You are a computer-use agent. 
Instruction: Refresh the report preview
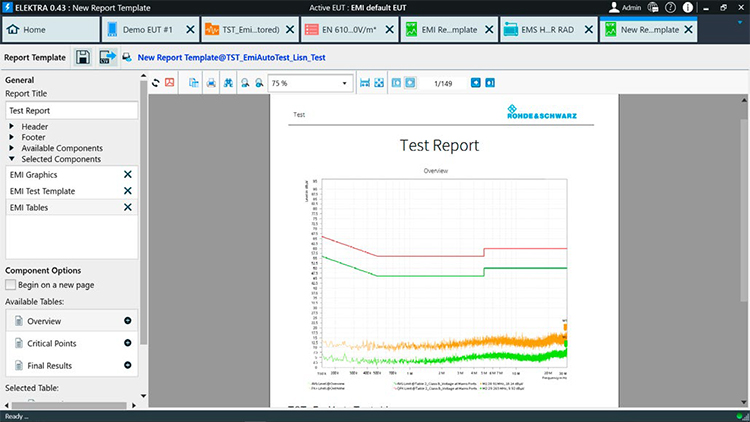156,82
